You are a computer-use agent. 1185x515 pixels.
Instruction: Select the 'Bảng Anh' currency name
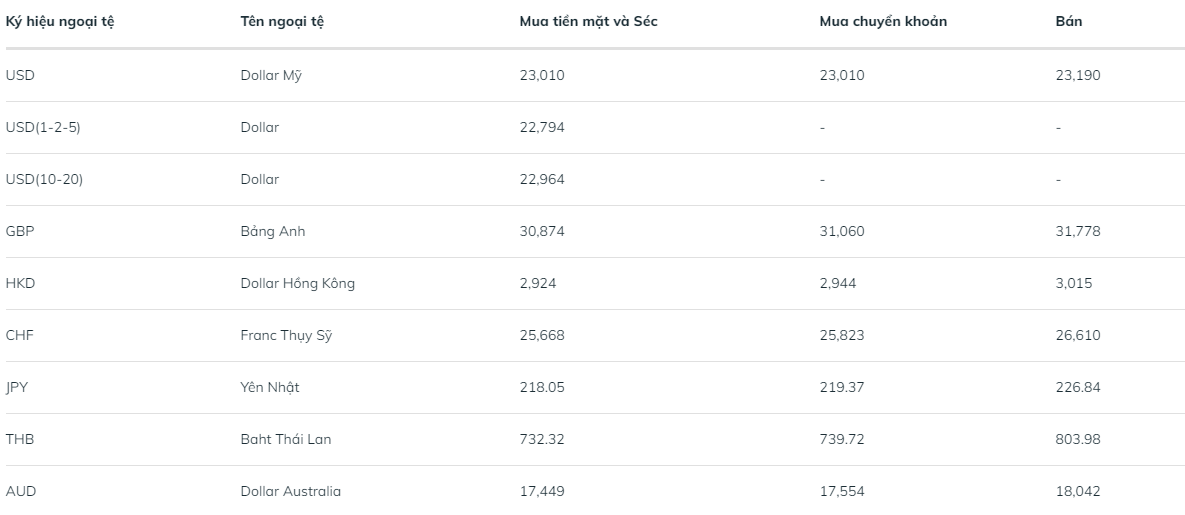click(x=273, y=231)
